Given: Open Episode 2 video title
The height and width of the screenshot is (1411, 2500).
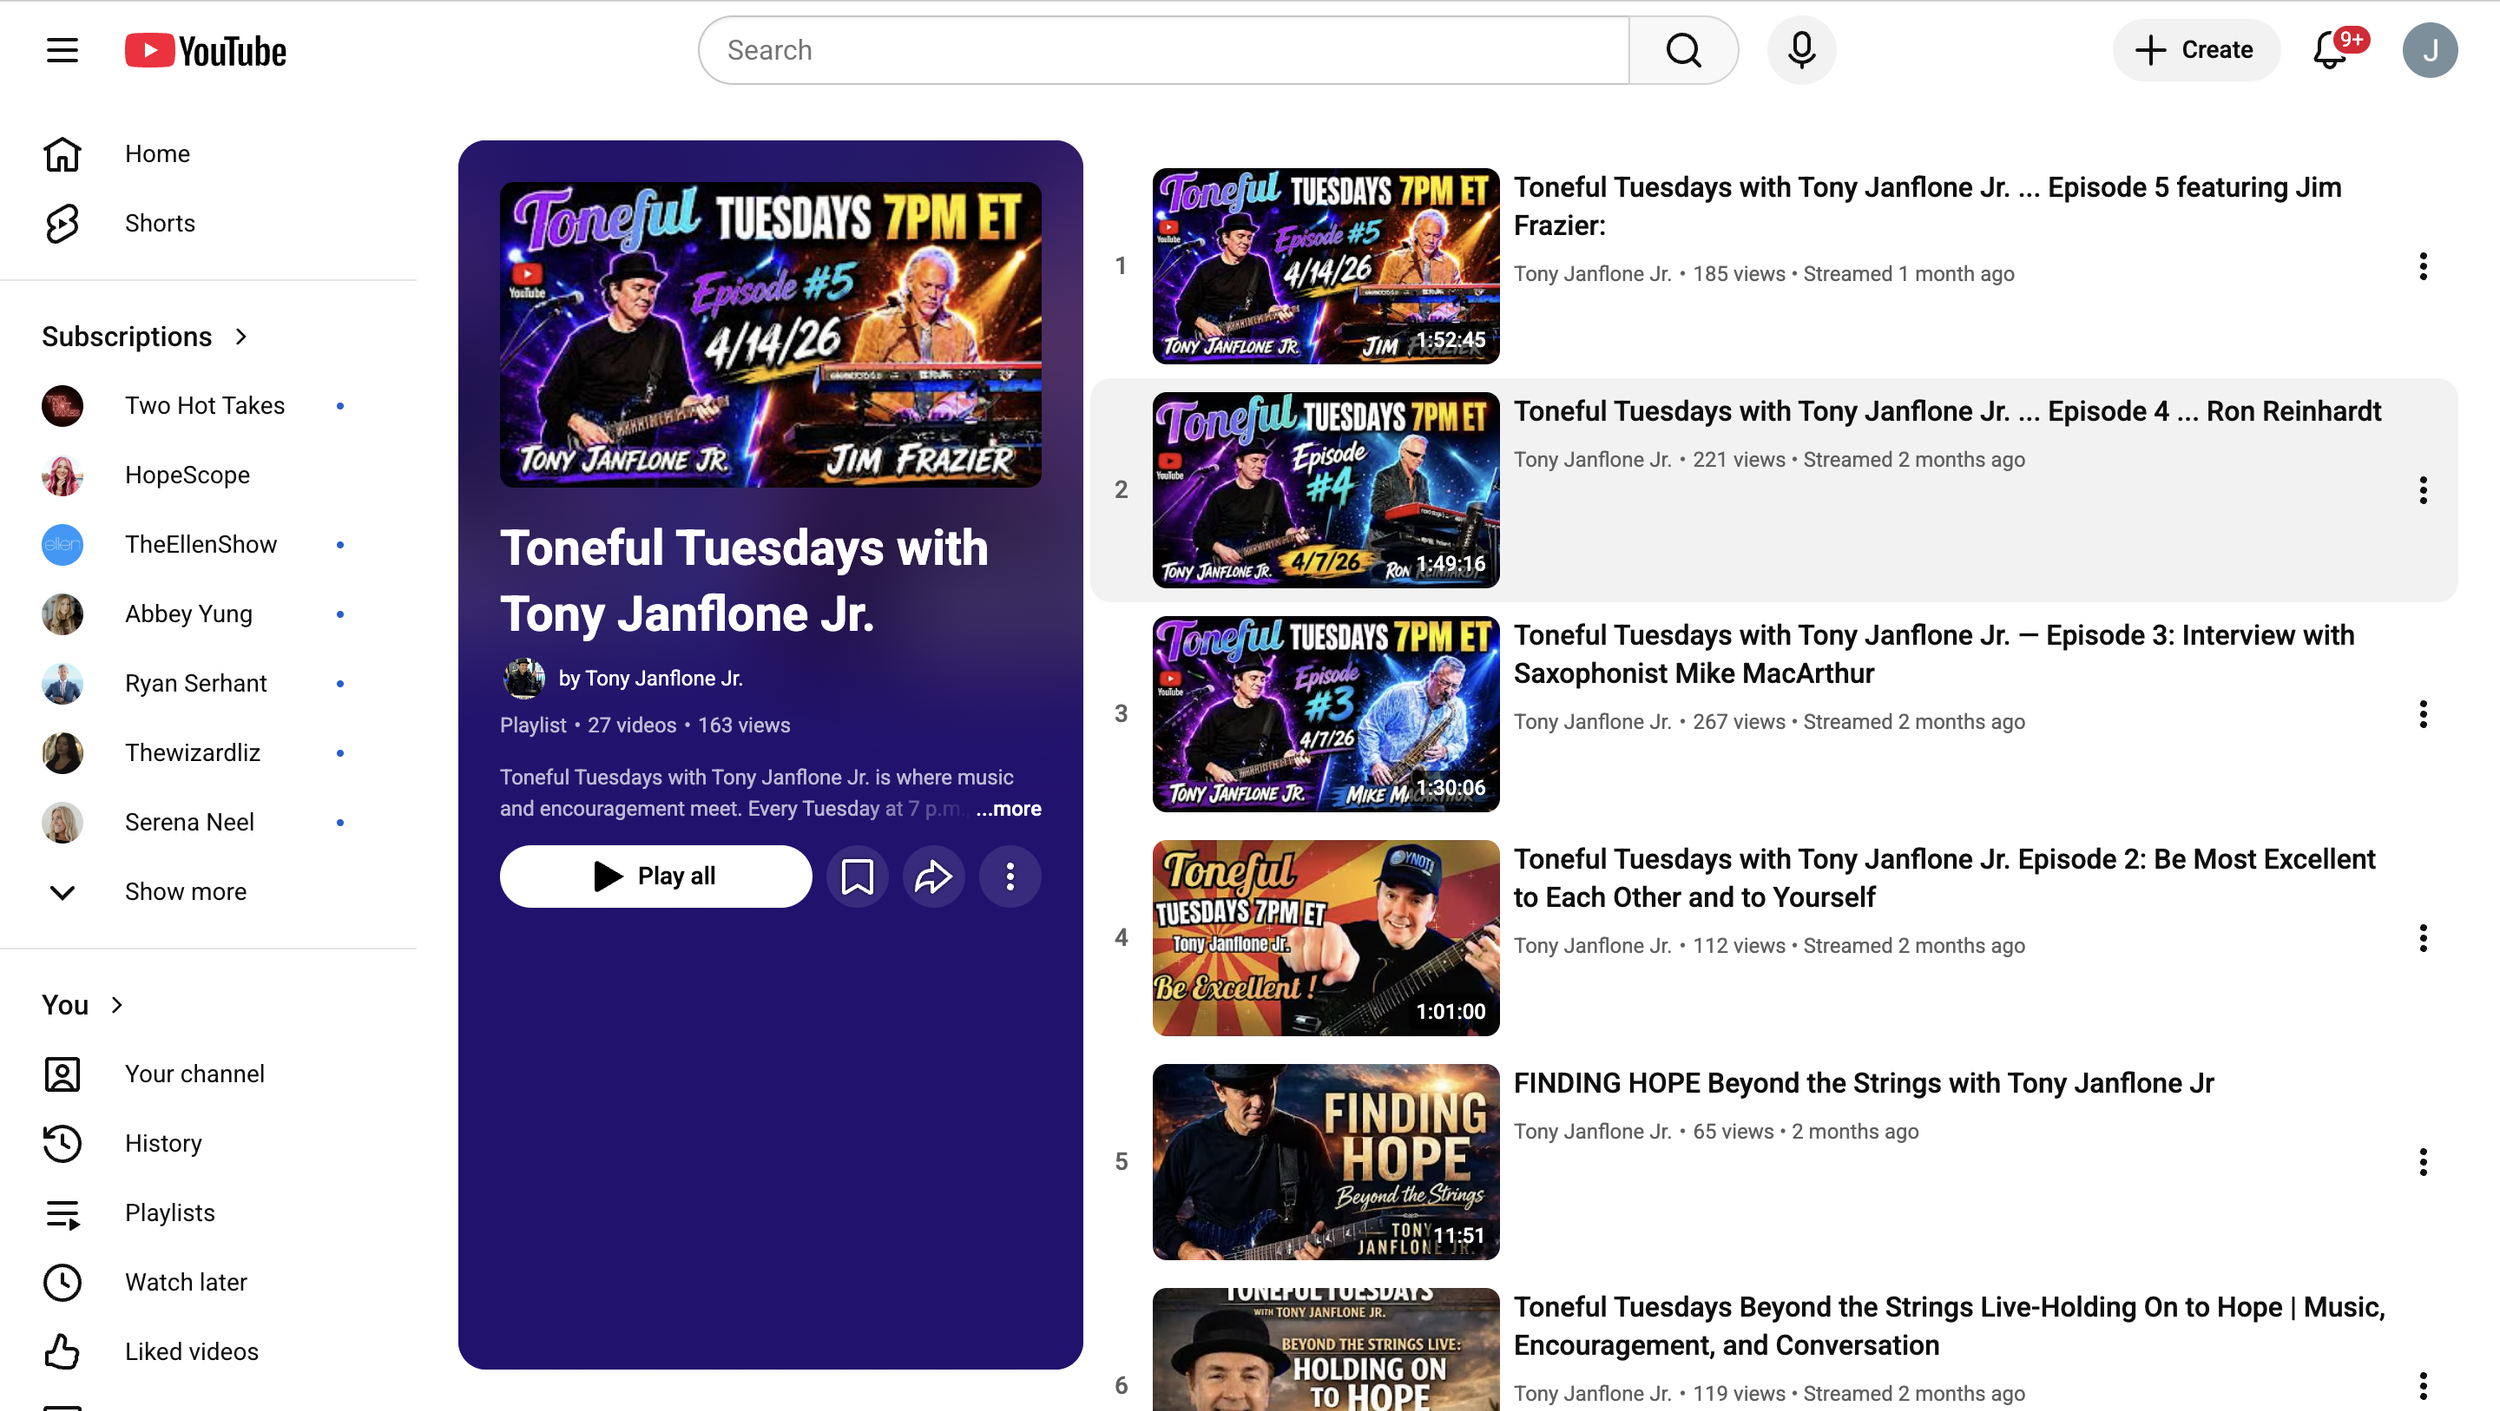Looking at the screenshot, I should 1944,878.
